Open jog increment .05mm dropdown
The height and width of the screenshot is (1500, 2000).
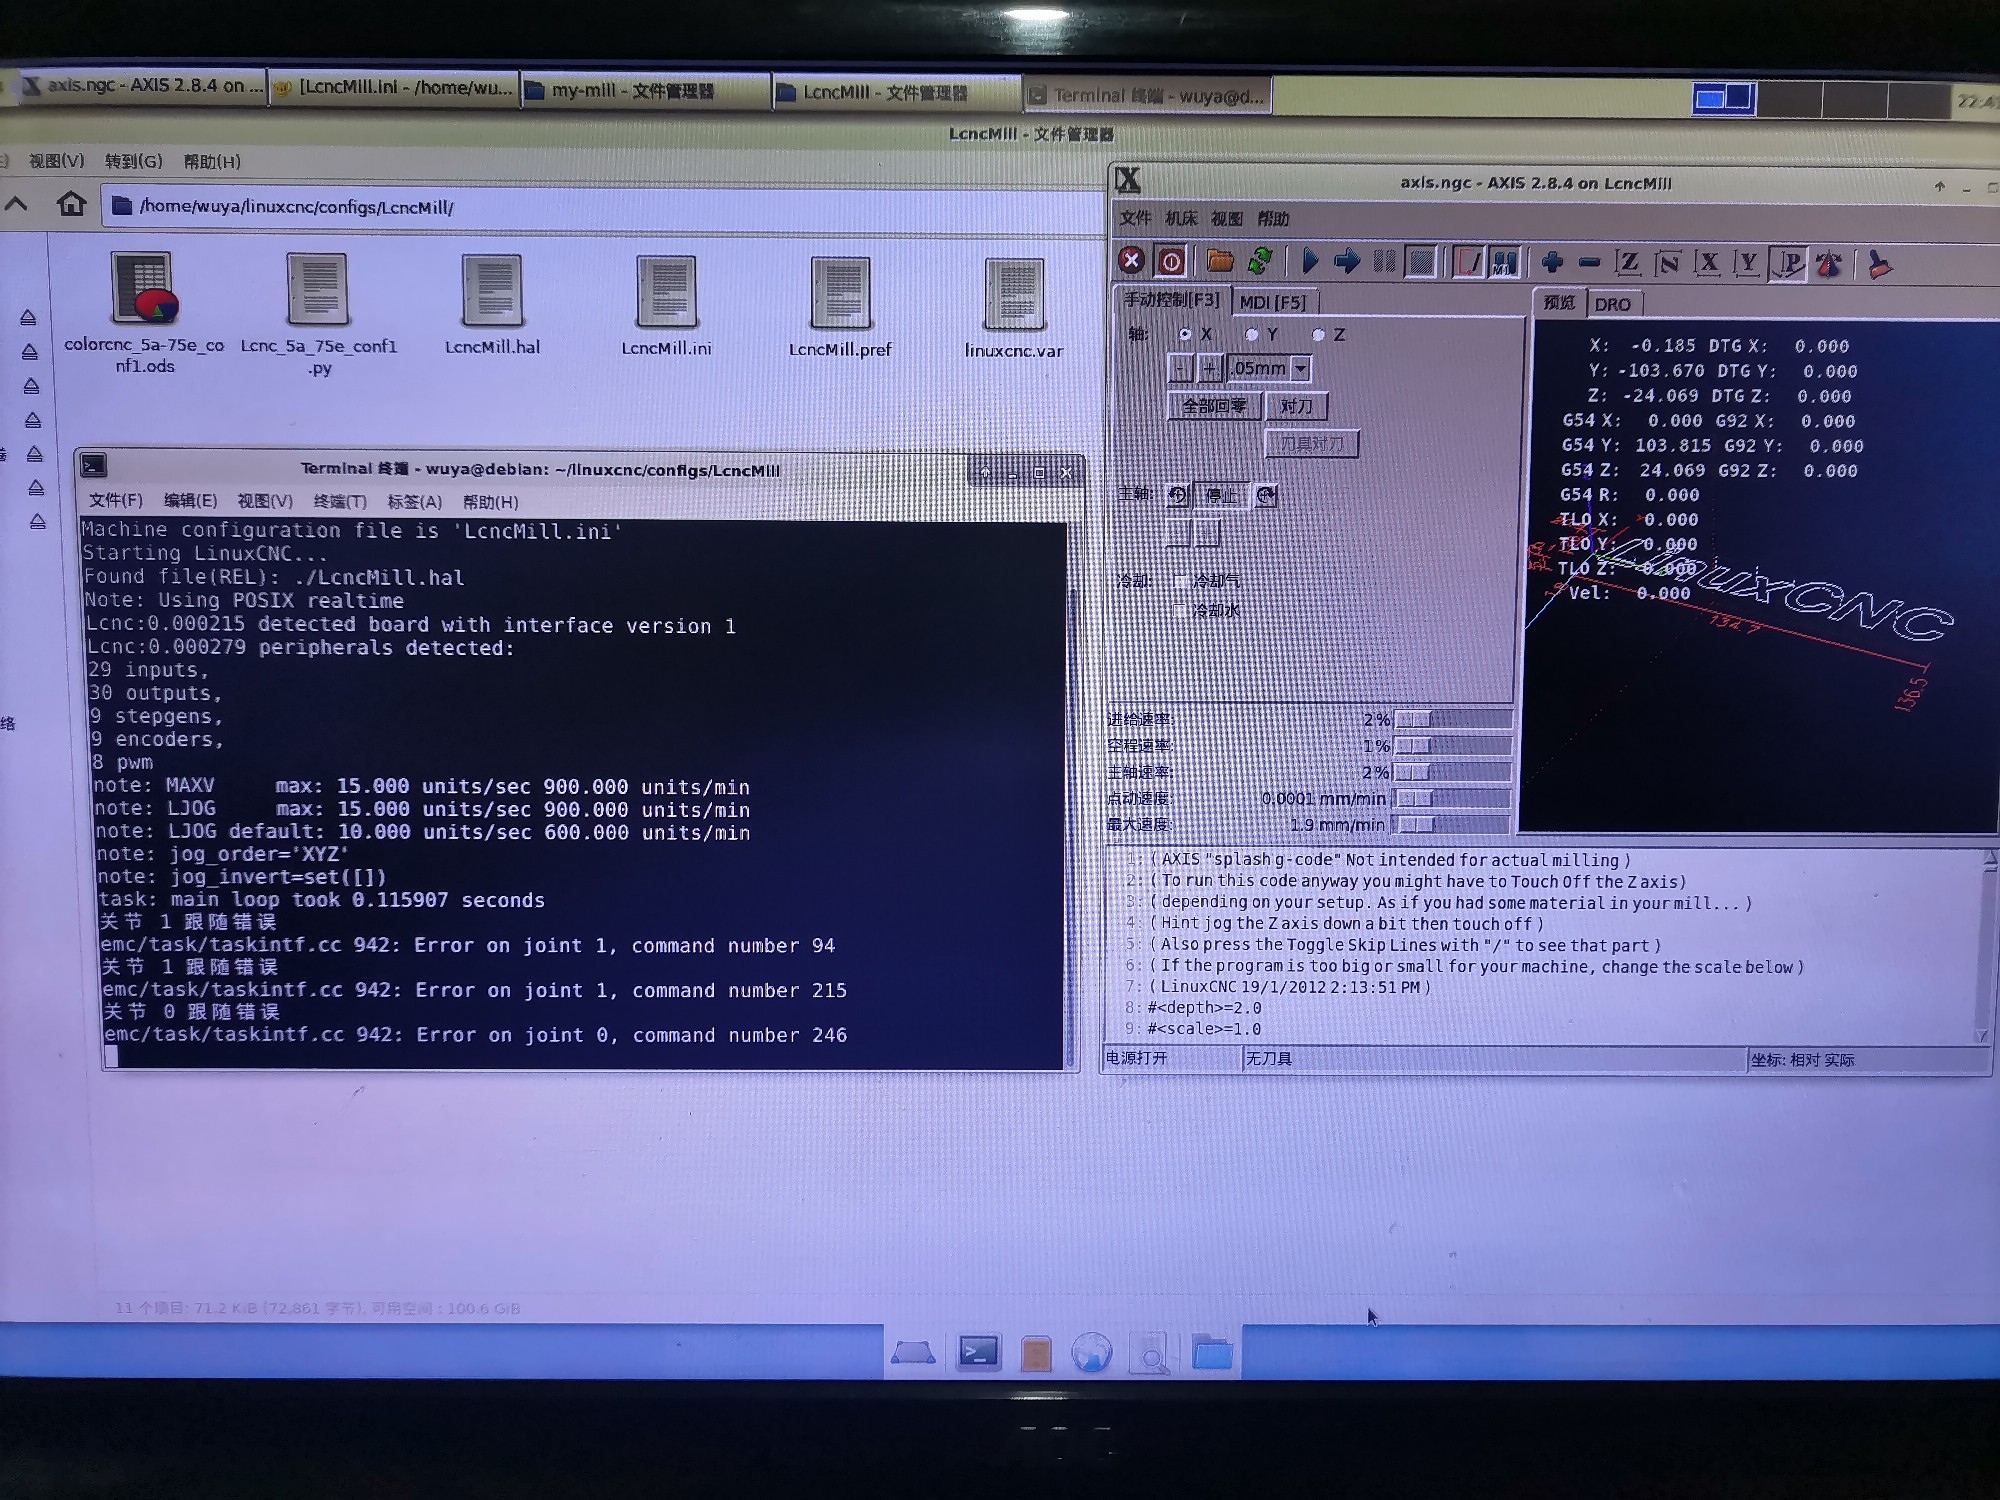(x=1301, y=369)
